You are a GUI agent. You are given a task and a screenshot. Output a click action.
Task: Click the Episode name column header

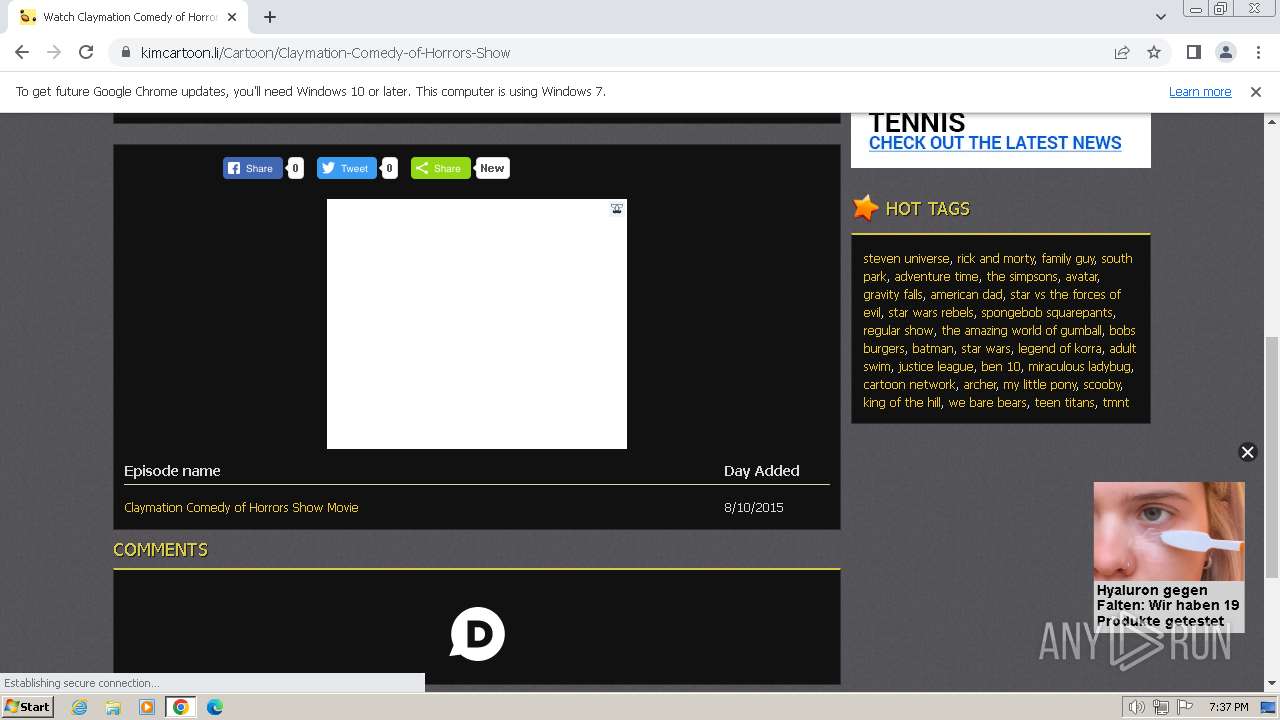click(x=172, y=470)
